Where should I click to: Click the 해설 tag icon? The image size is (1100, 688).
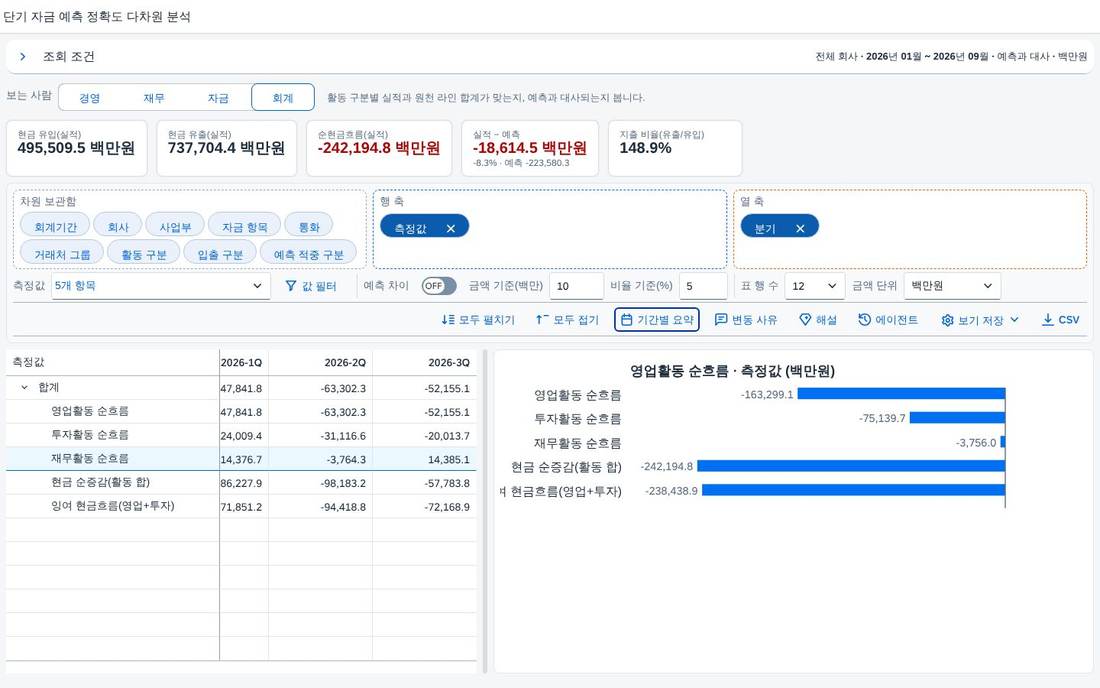point(805,320)
